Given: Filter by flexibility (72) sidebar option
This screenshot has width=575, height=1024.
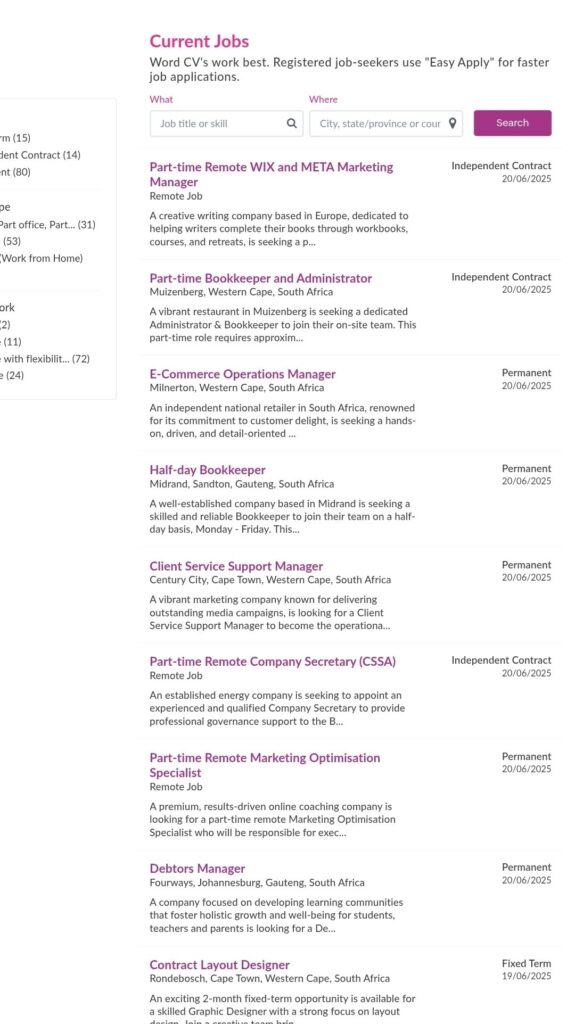Looking at the screenshot, I should [x=45, y=359].
